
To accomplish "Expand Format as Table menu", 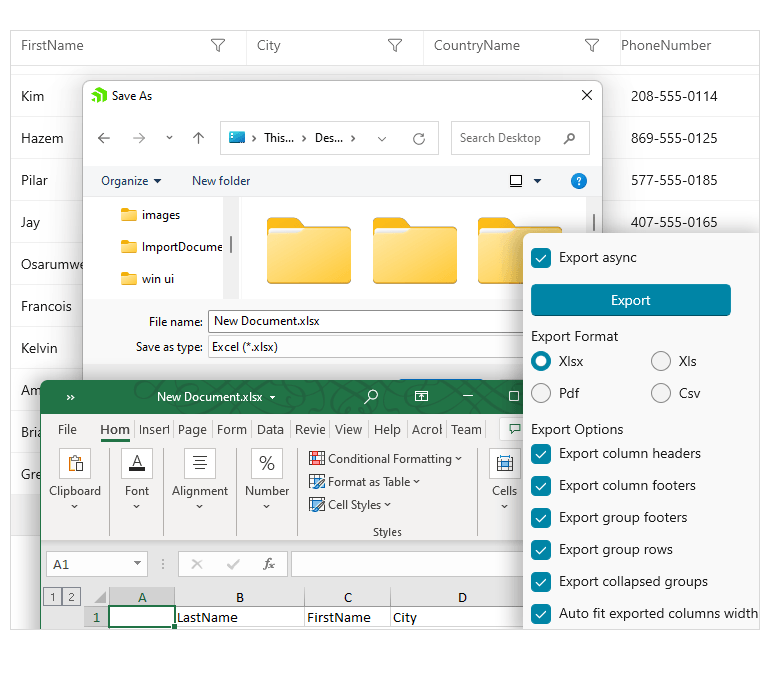I will tap(417, 482).
